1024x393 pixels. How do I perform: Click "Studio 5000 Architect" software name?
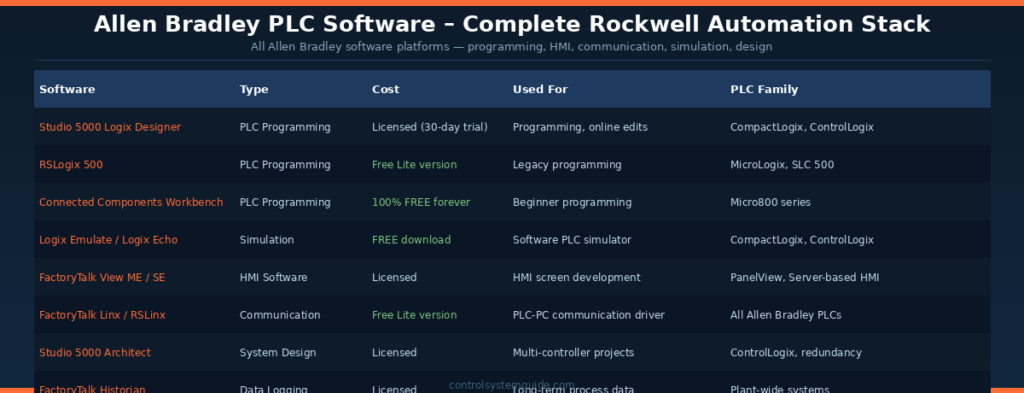[95, 353]
